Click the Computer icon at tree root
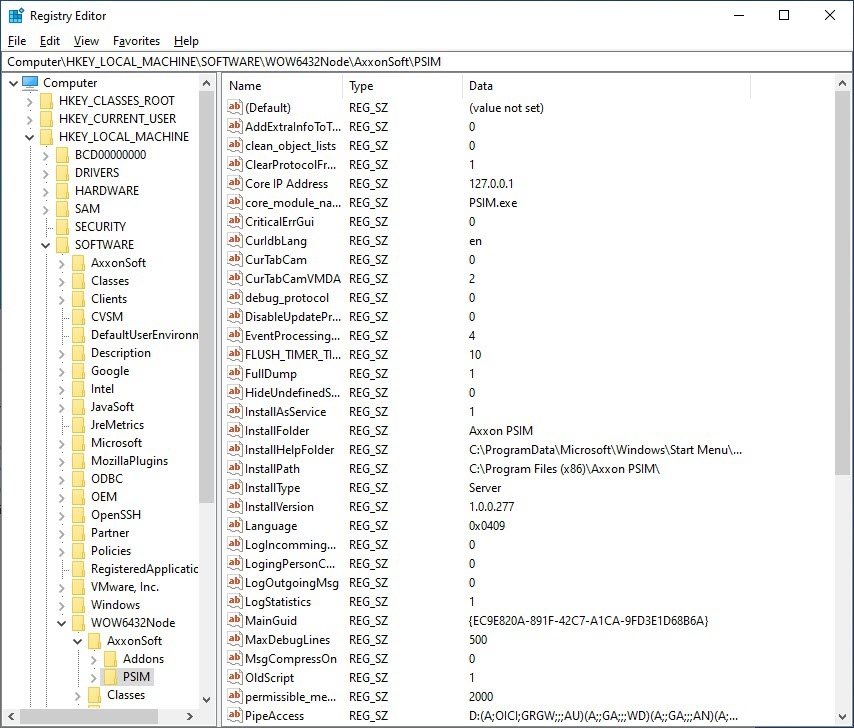Screen dimensions: 854x728 coord(30,83)
